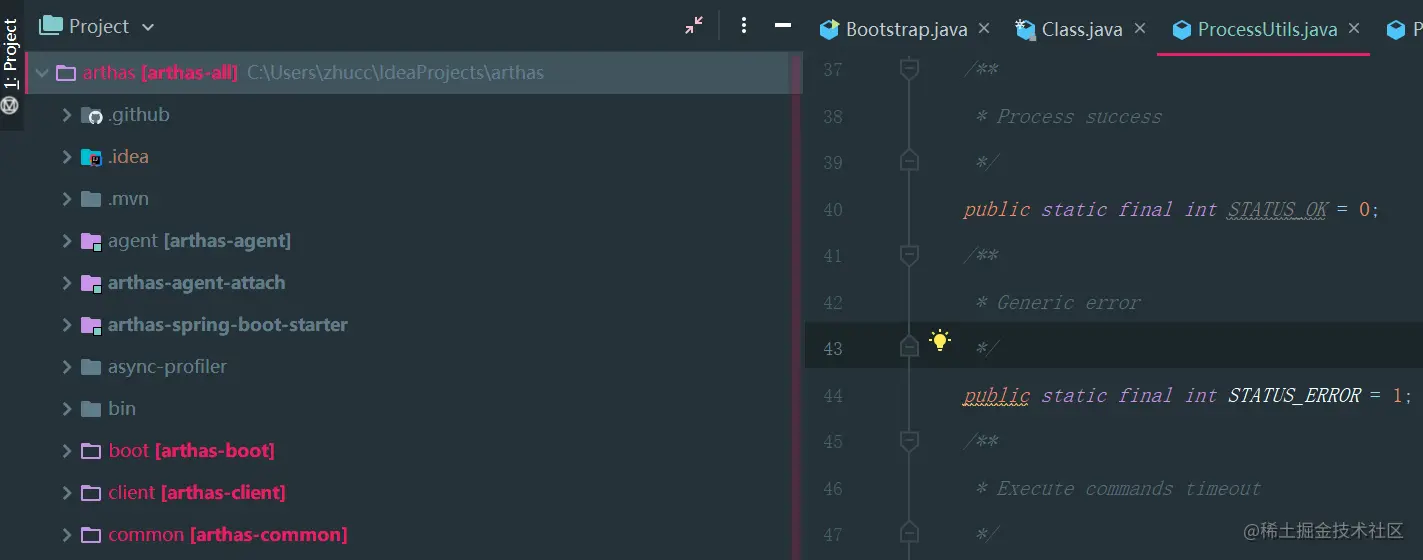1423x560 pixels.
Task: Select the .idea folder icon
Action: click(91, 157)
